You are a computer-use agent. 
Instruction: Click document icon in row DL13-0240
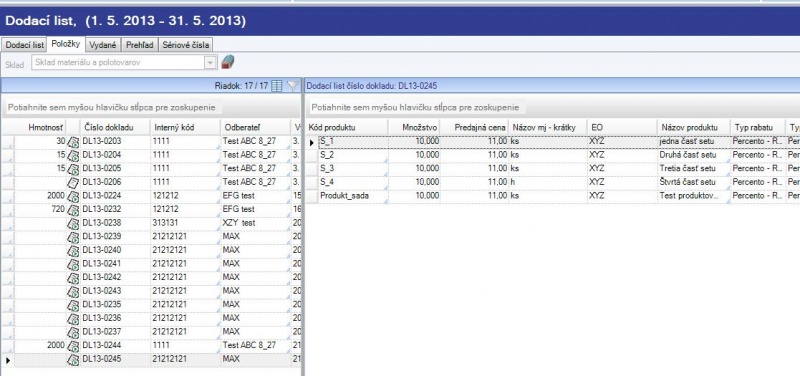click(73, 250)
